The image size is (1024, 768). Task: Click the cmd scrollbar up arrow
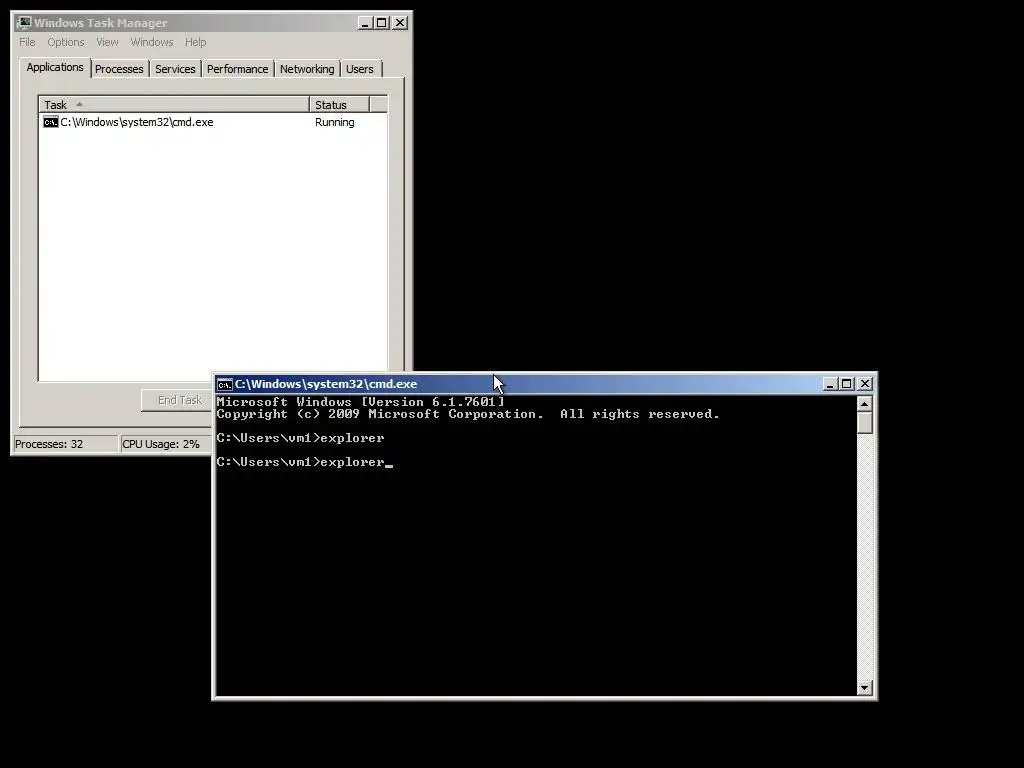coord(865,404)
